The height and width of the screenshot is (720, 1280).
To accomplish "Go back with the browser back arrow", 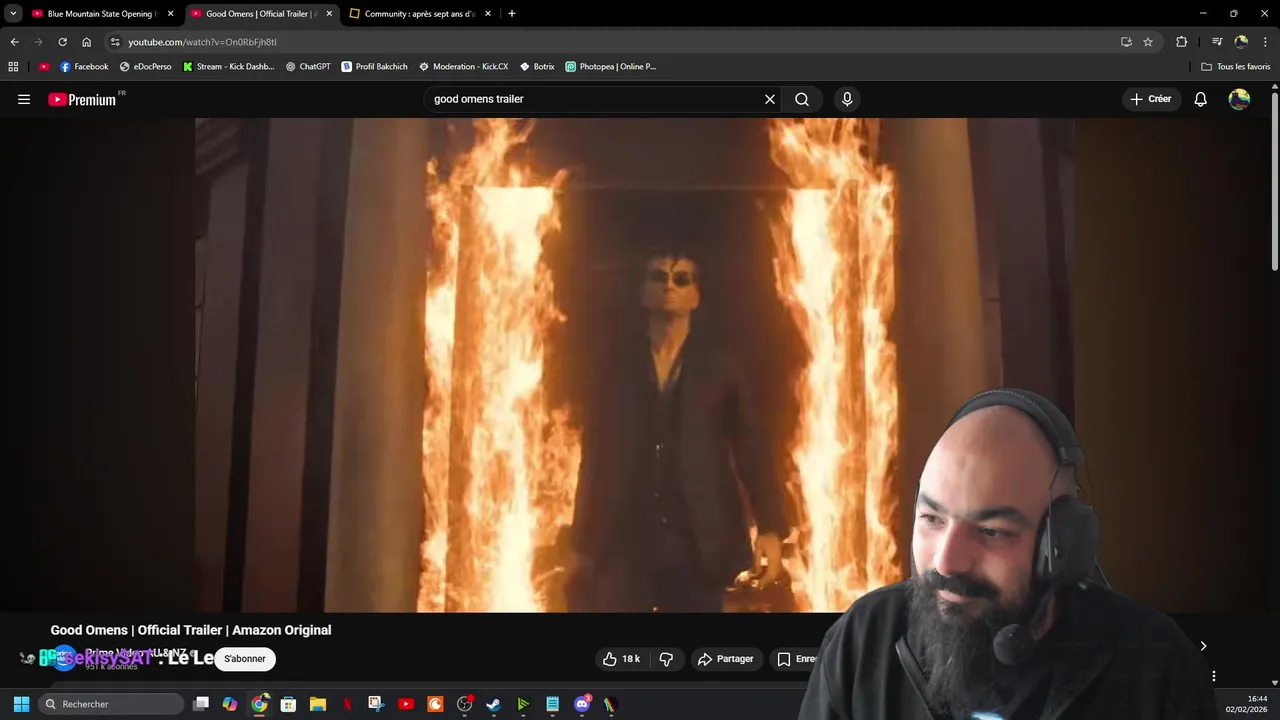I will click(x=14, y=42).
